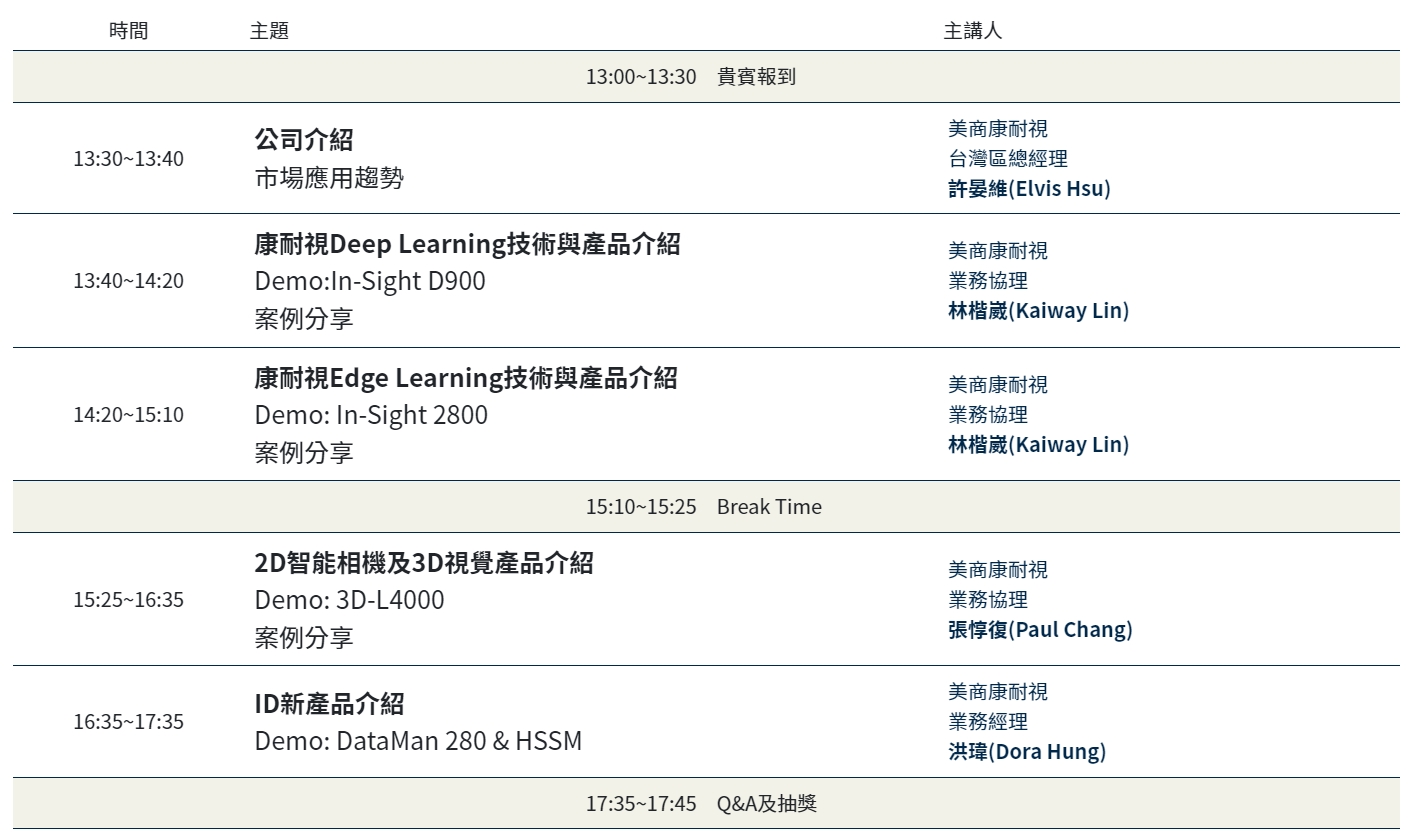Click speaker name 洪瑋(Dora Hung)
This screenshot has width=1408, height=838.
1027,752
